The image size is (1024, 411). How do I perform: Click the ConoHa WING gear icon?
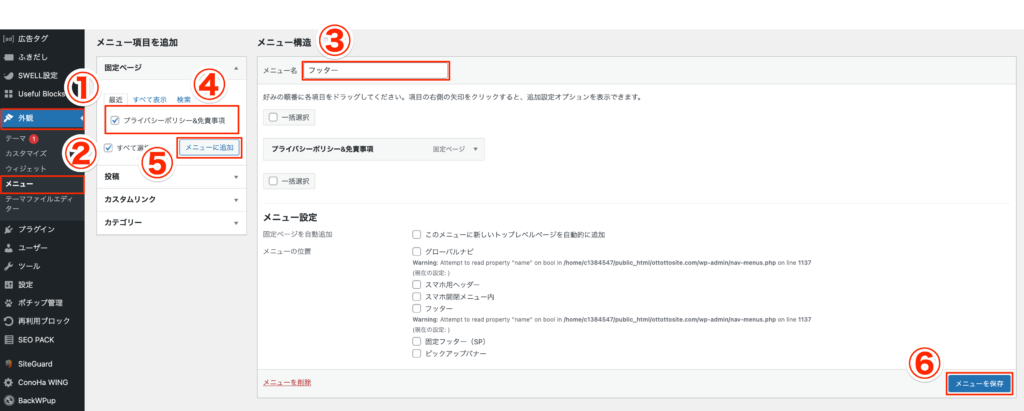[x=8, y=382]
